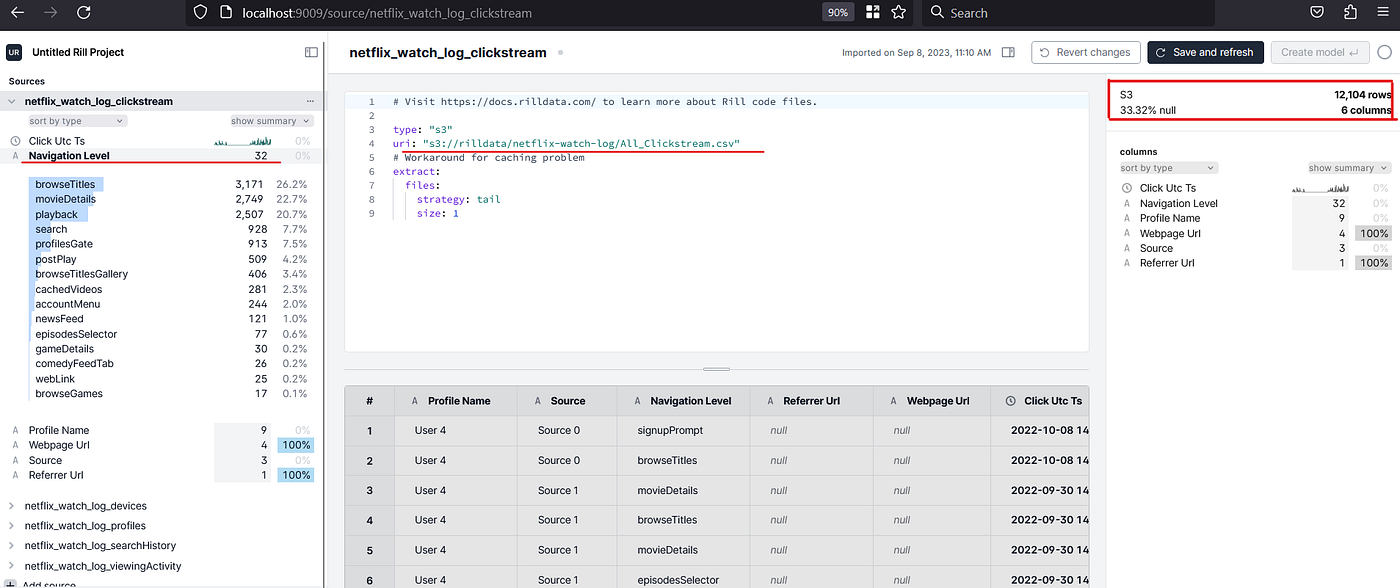Open the Pocket save icon

(1318, 12)
